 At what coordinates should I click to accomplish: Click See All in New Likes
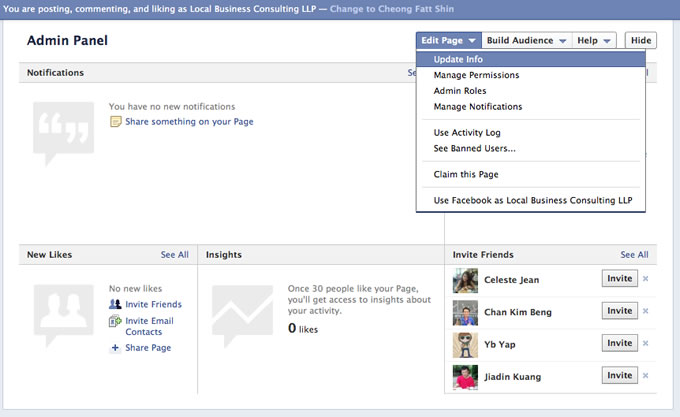pos(174,255)
